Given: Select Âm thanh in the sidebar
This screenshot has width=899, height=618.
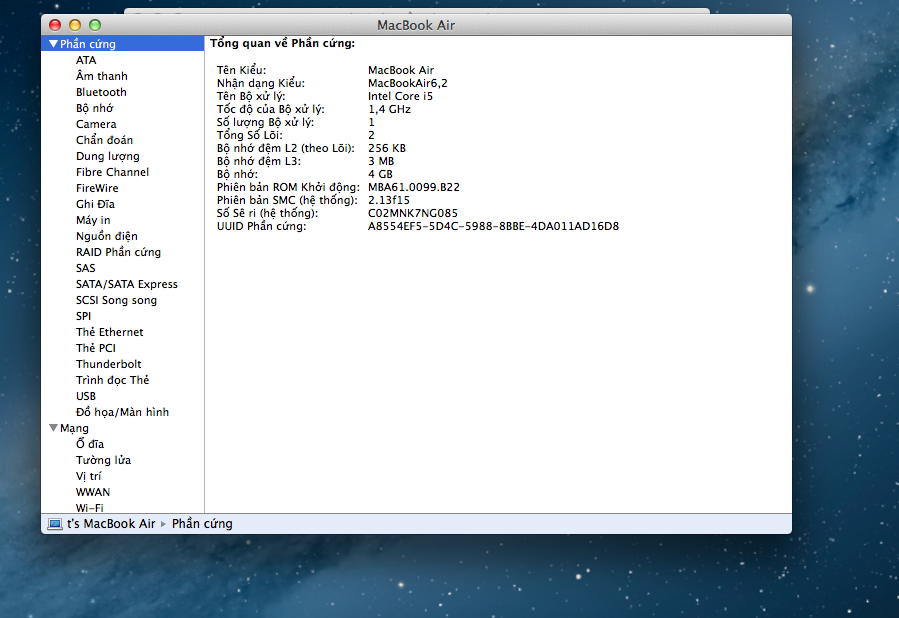Looking at the screenshot, I should click(x=101, y=76).
